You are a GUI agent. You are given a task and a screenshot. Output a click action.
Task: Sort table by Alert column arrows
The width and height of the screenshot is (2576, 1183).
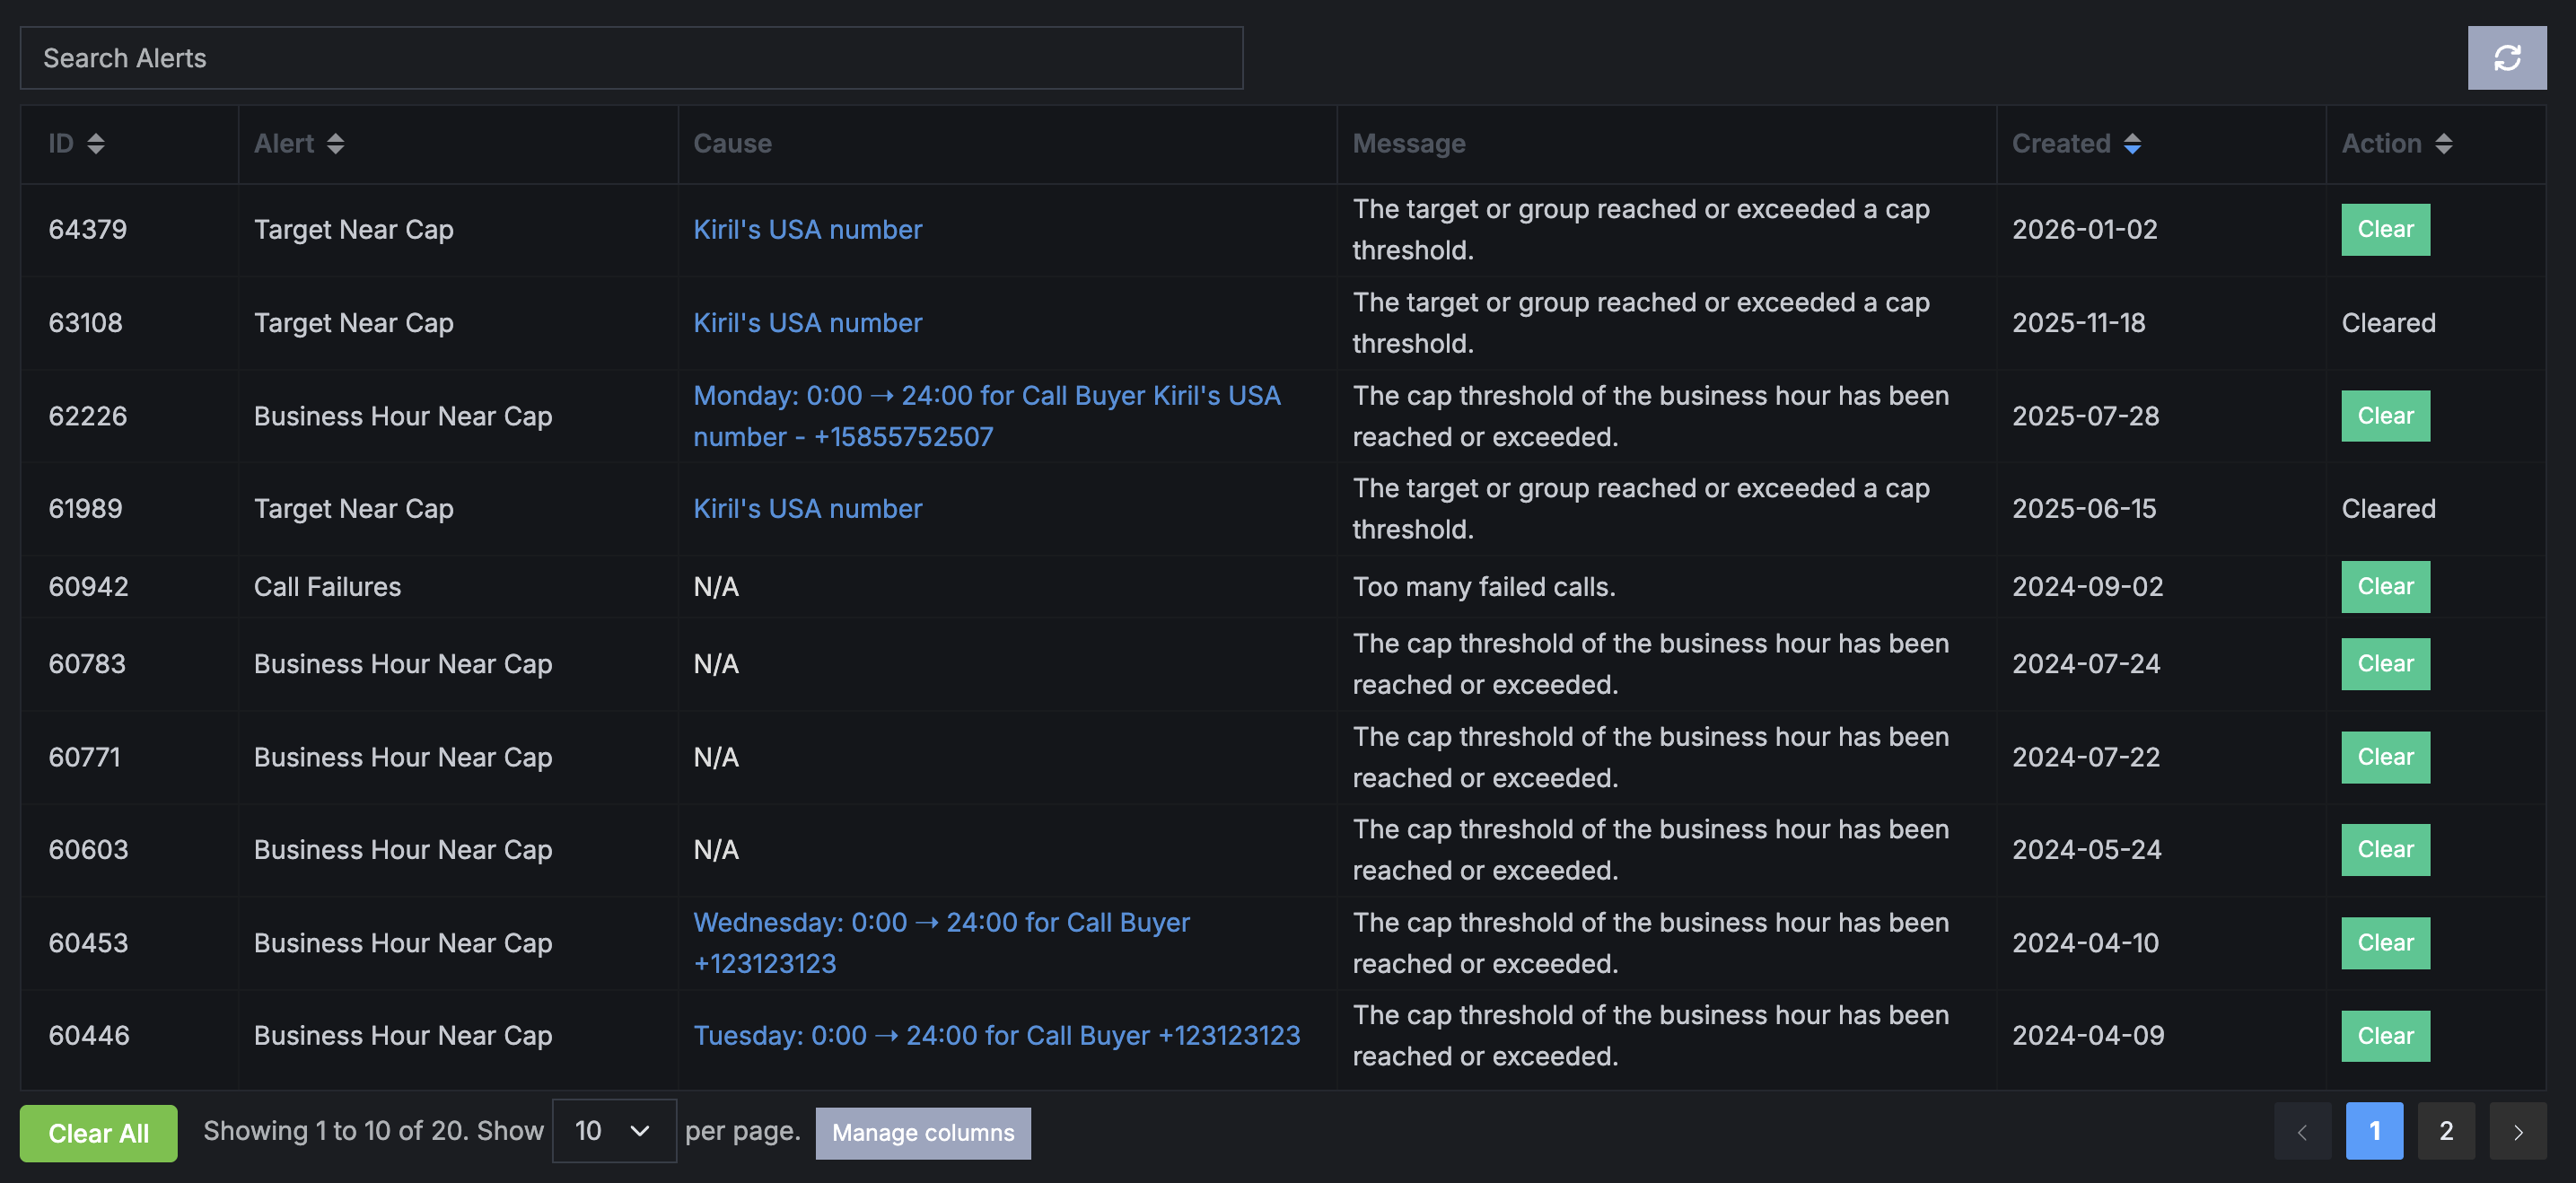click(x=335, y=144)
